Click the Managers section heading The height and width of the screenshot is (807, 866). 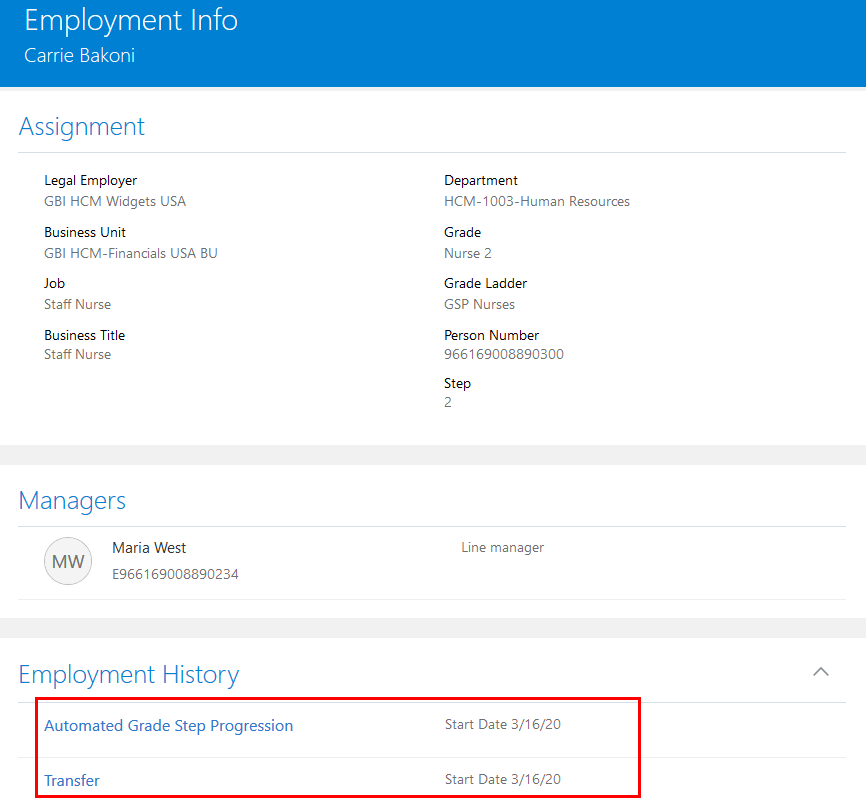click(72, 501)
